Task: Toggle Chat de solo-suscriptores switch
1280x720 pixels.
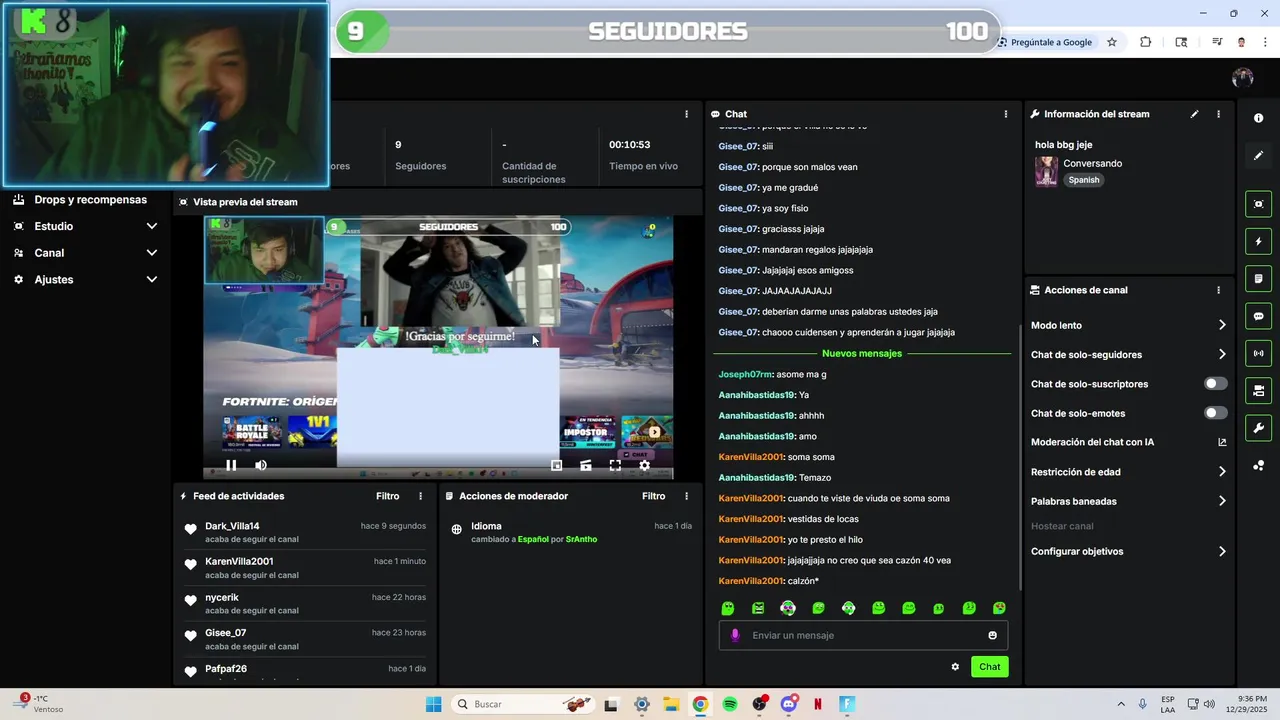Action: click(1215, 384)
